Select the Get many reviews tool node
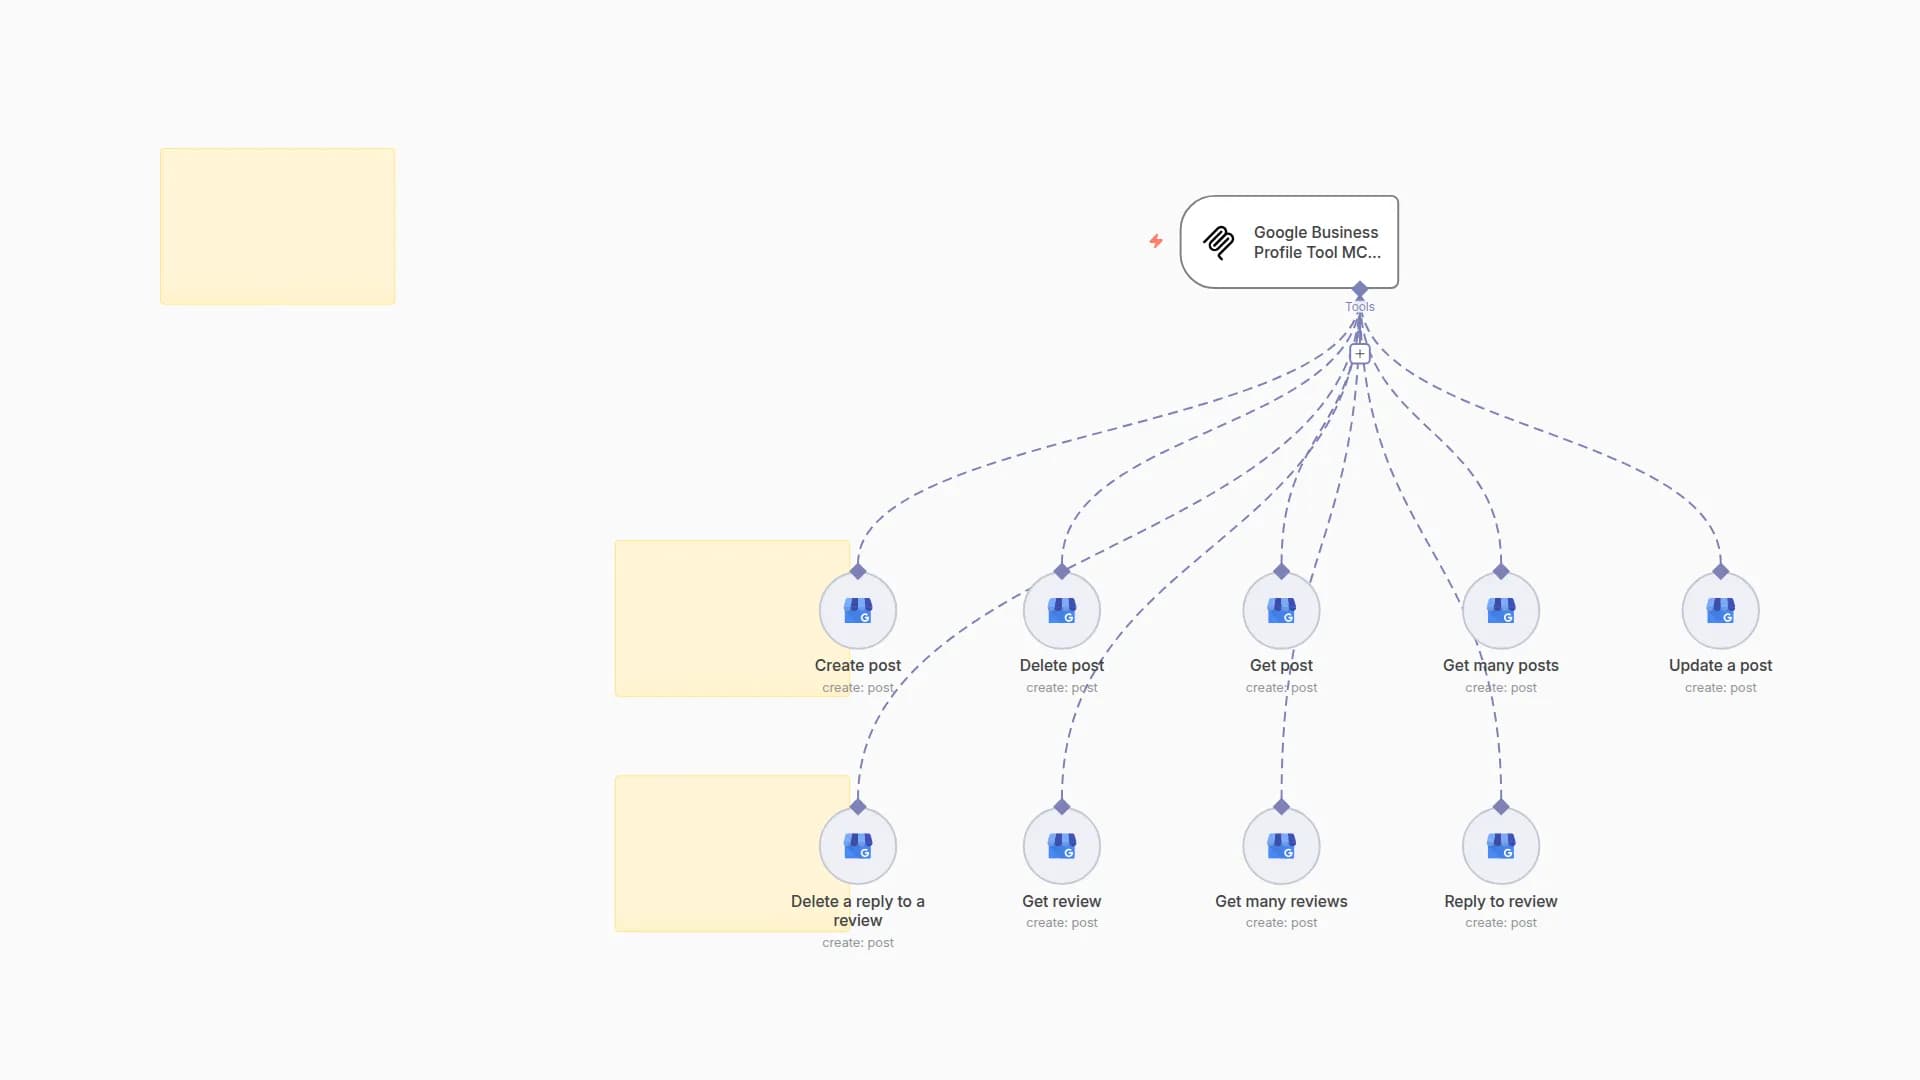The height and width of the screenshot is (1080, 1920). click(x=1281, y=845)
